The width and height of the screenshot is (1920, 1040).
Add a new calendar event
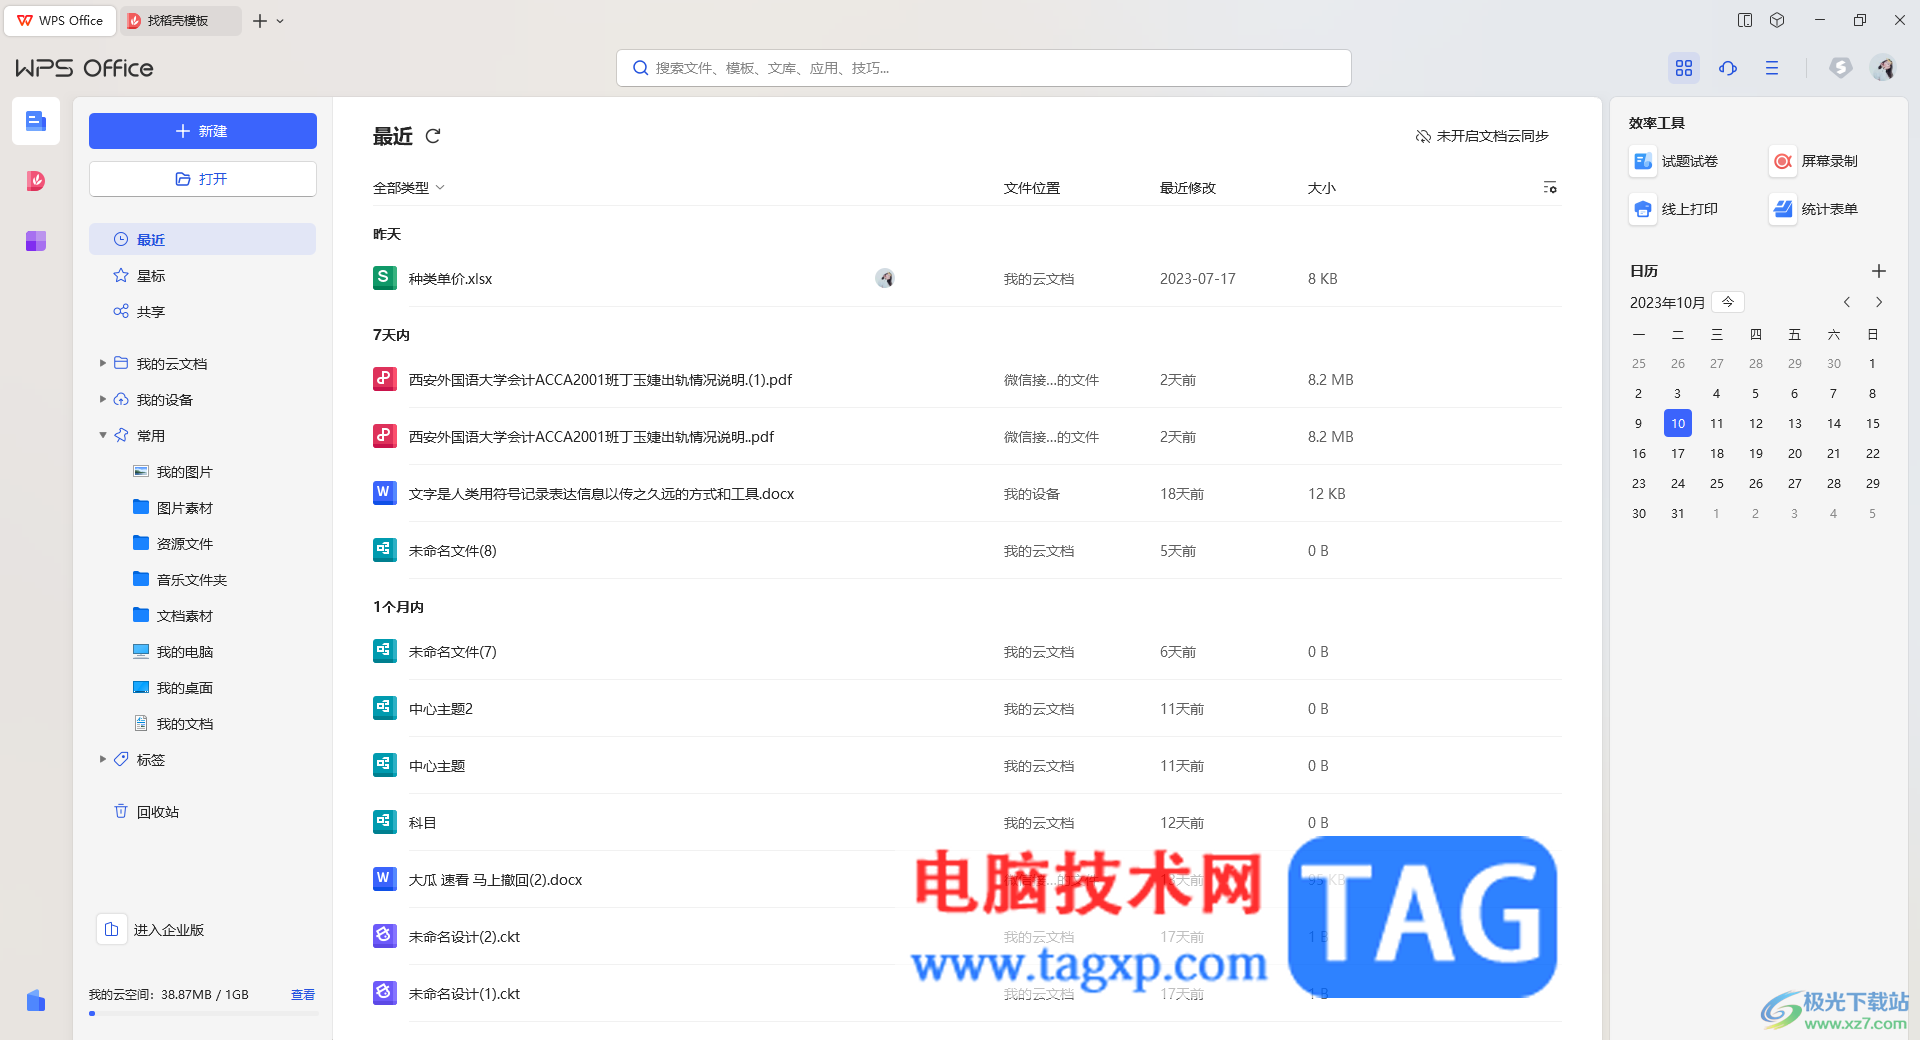click(1879, 271)
